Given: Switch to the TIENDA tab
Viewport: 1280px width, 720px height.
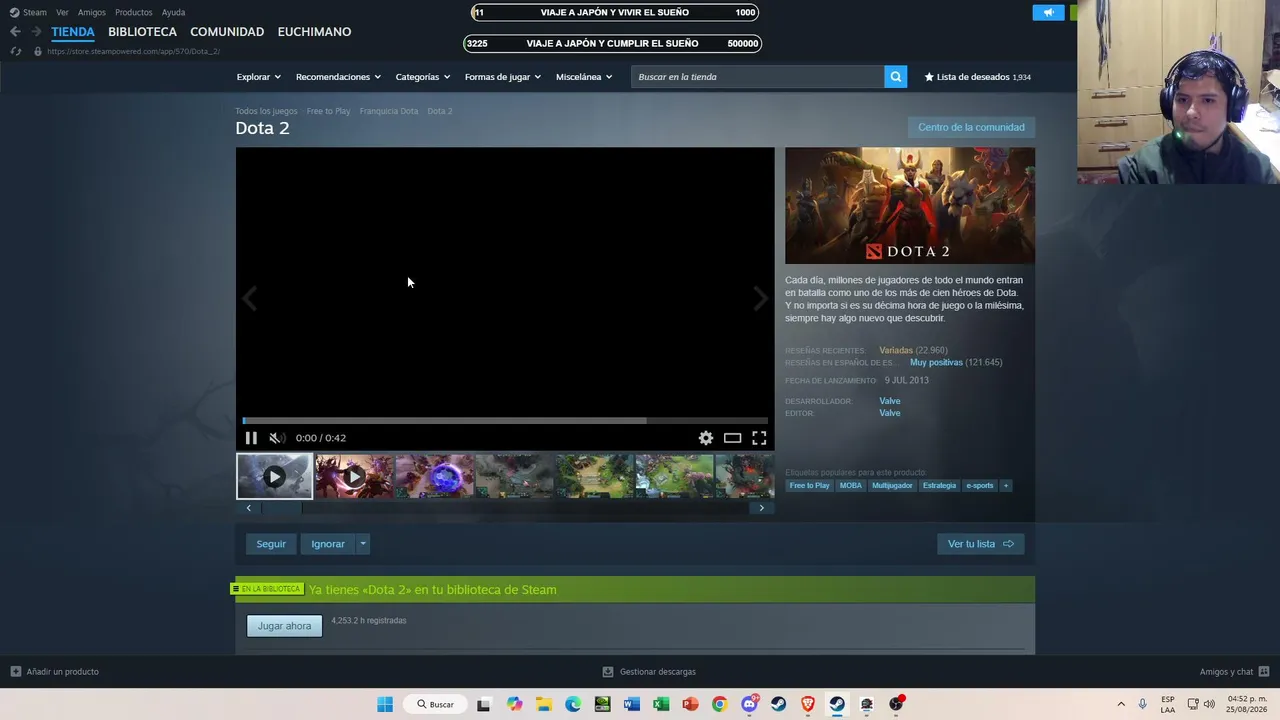Looking at the screenshot, I should (x=73, y=32).
